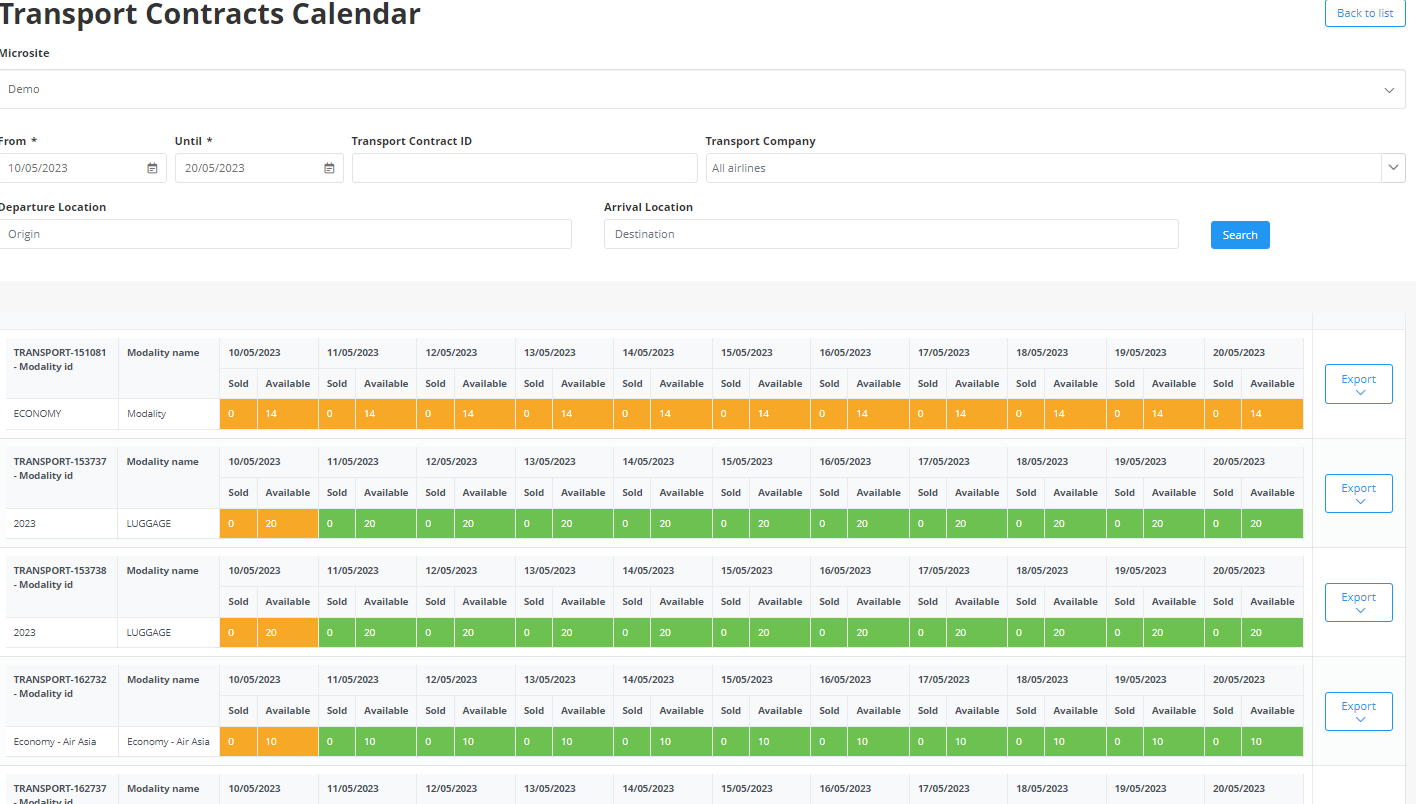Expand Export for TRANSPORT-153738
Viewport: 1416px width, 804px height.
pyautogui.click(x=1358, y=602)
